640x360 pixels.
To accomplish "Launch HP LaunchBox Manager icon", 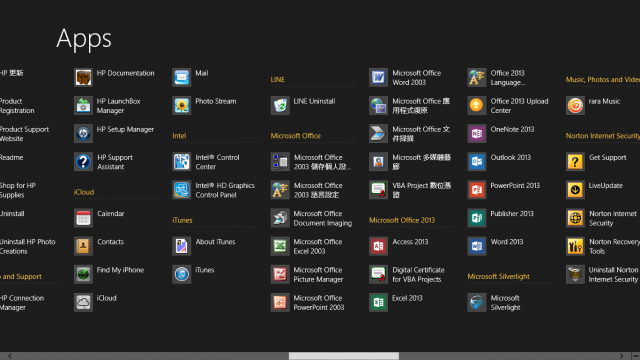I will coord(83,105).
